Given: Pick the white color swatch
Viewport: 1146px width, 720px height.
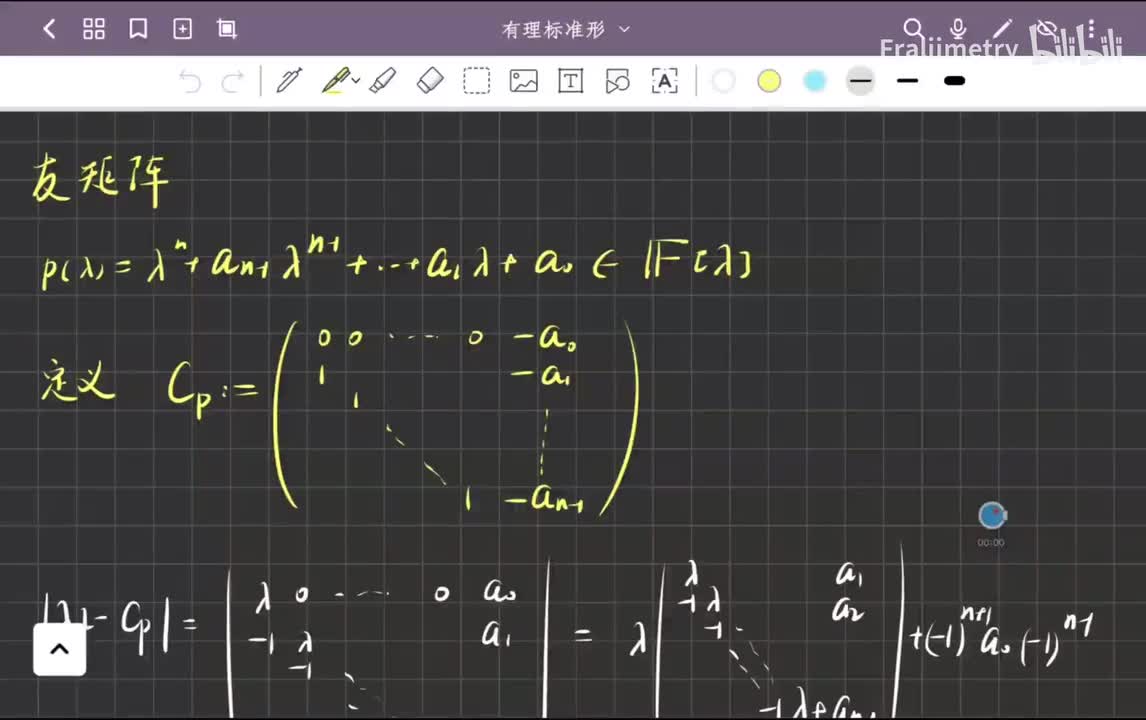Looking at the screenshot, I should 723,80.
